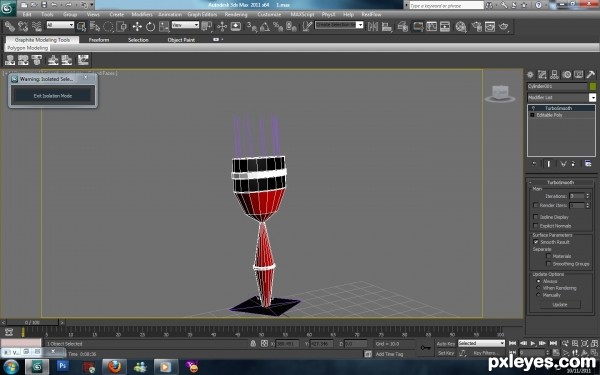Open the Motion command panel tab
The height and width of the screenshot is (375, 600).
566,75
